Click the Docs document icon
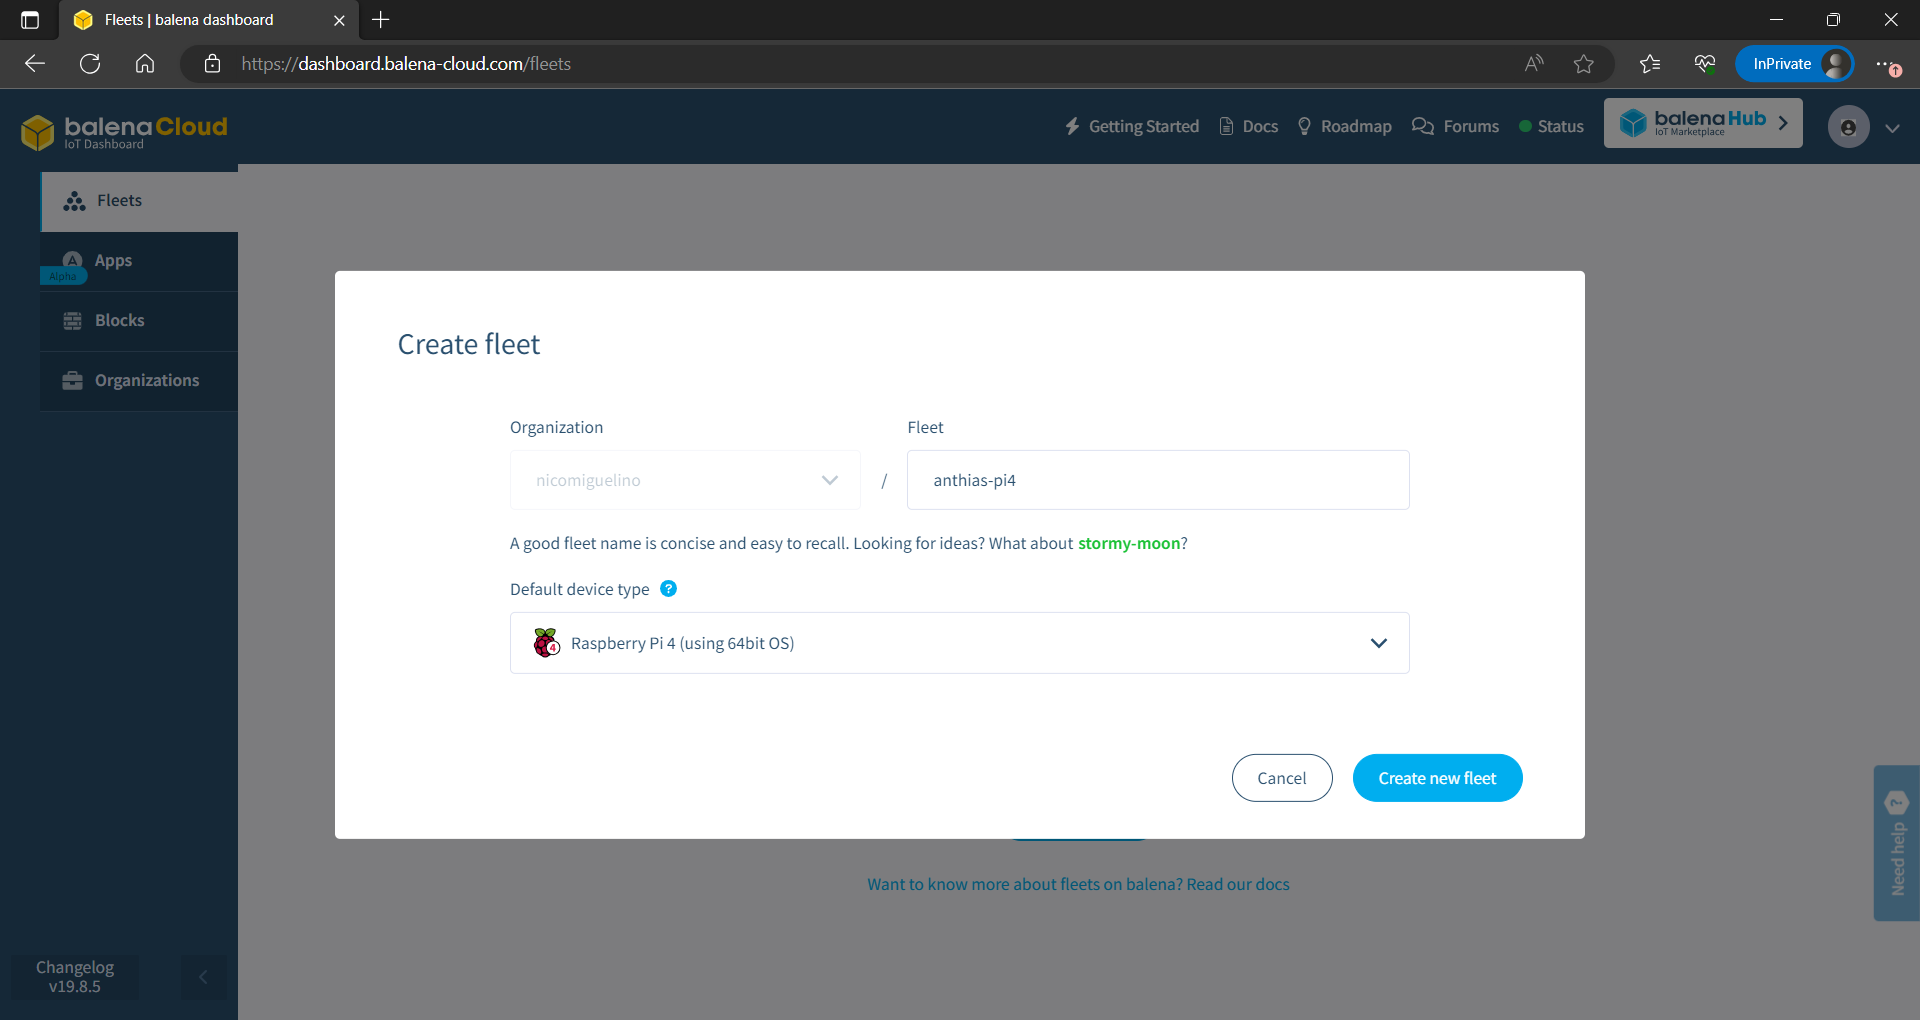The image size is (1920, 1020). coord(1226,126)
